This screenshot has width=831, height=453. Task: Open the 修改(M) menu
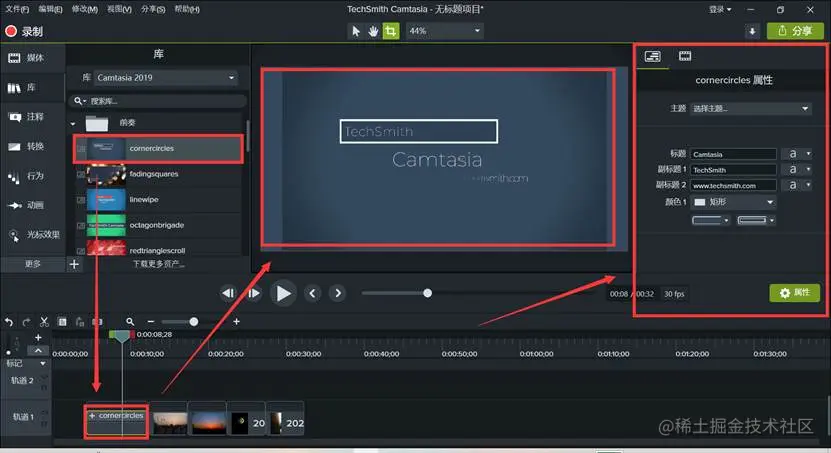tap(84, 9)
